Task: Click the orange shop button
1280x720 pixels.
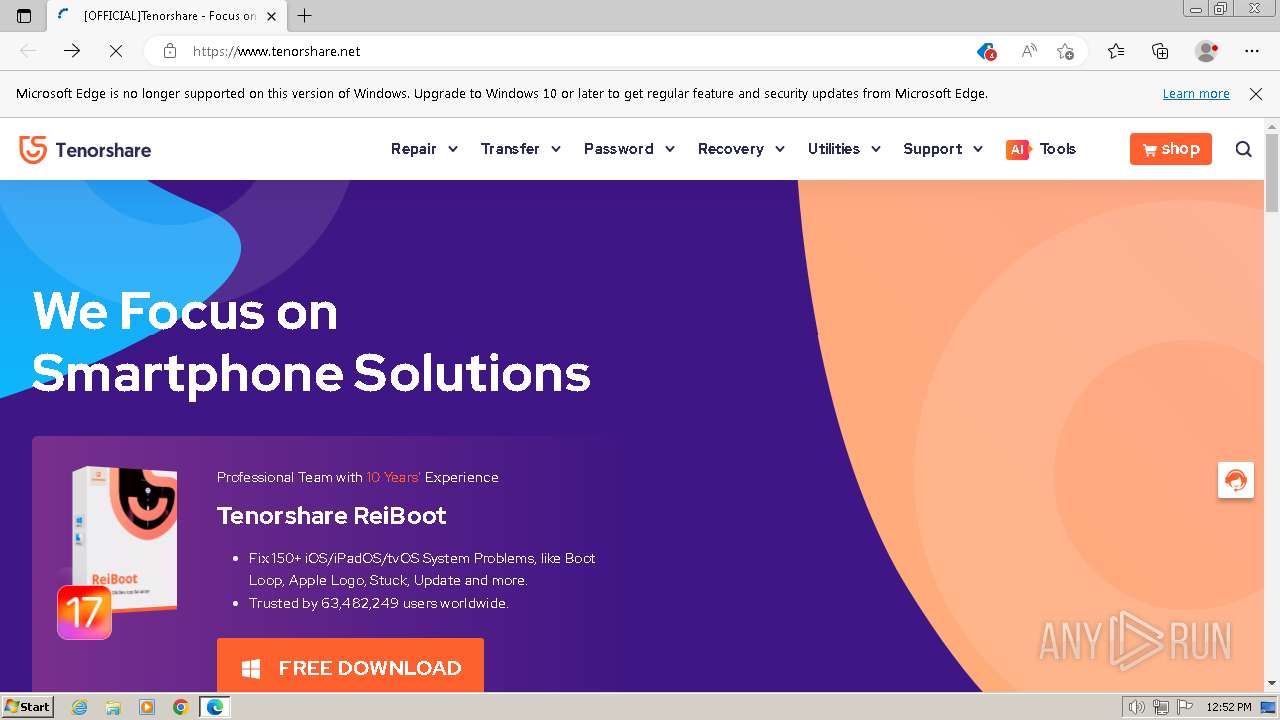Action: [1170, 149]
